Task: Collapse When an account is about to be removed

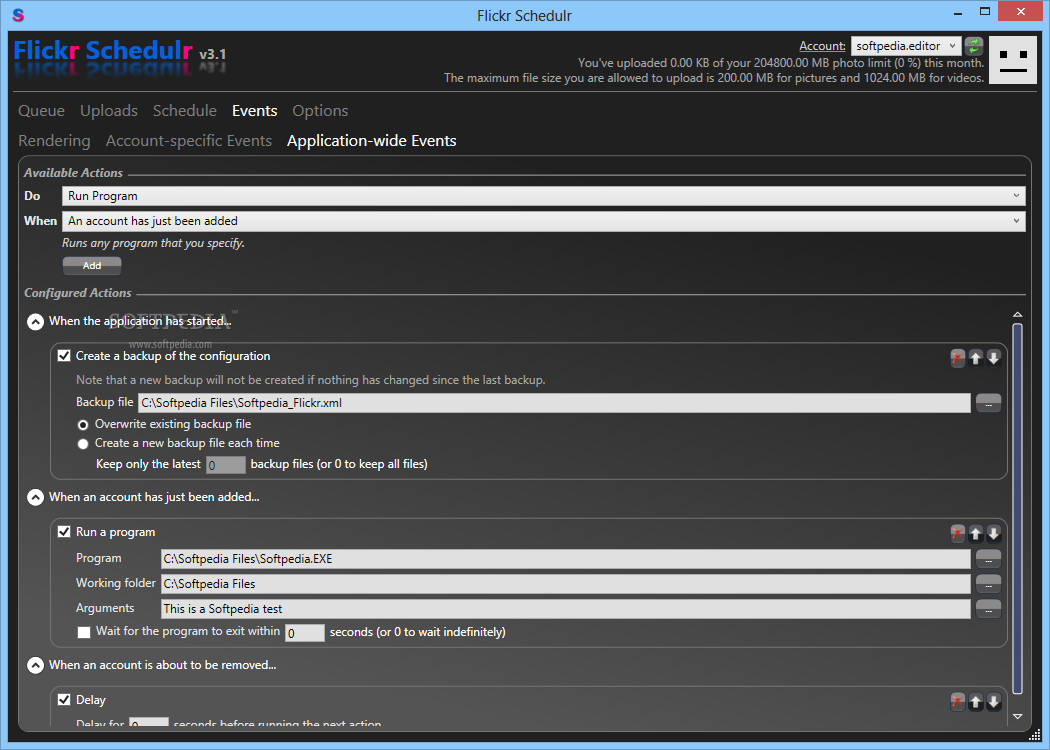Action: click(x=35, y=666)
